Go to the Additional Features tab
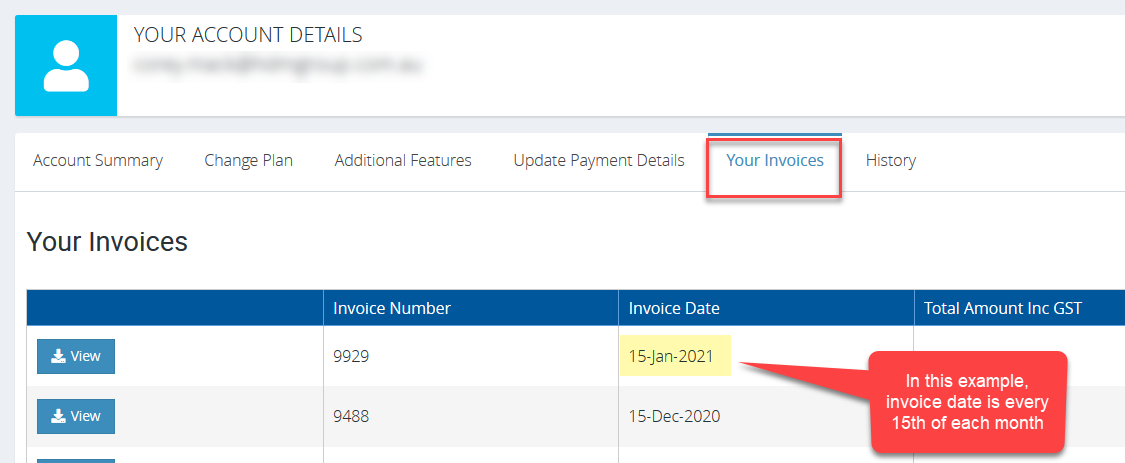The image size is (1125, 463). point(403,160)
